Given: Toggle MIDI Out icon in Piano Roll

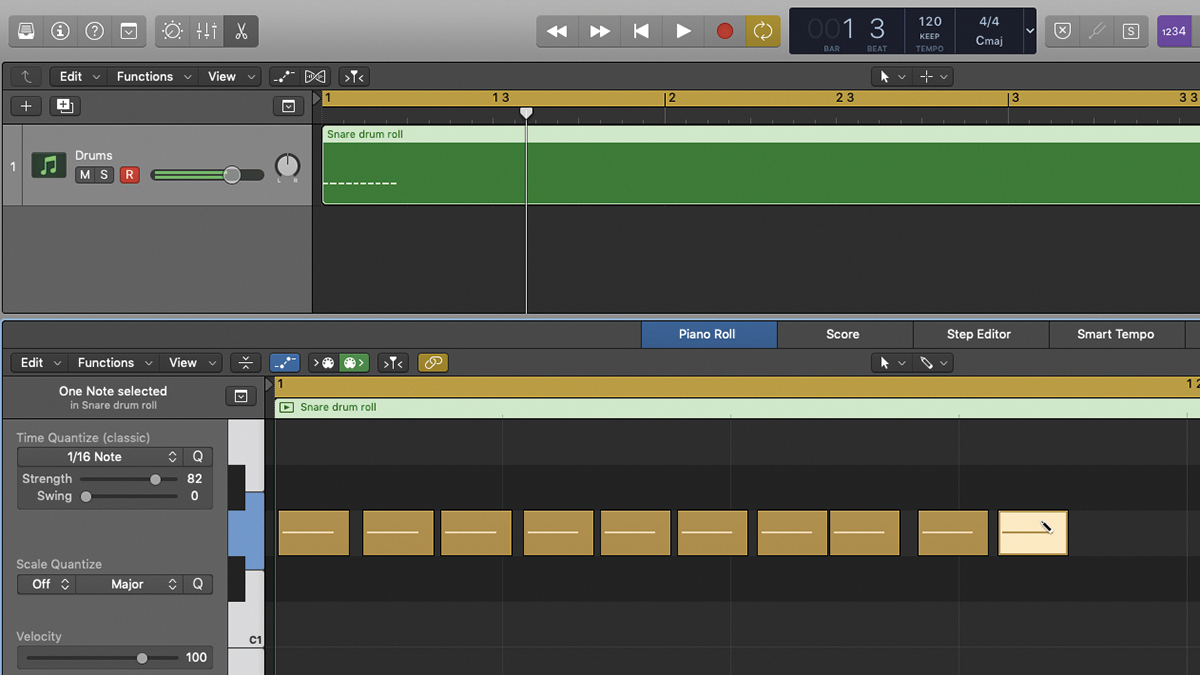Looking at the screenshot, I should coord(354,363).
